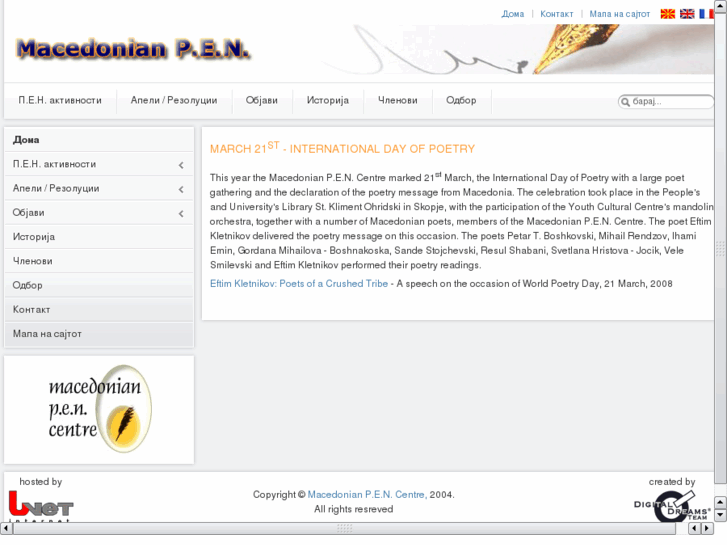Open the Digital Dreams Team logo
The width and height of the screenshot is (727, 545).
click(672, 506)
